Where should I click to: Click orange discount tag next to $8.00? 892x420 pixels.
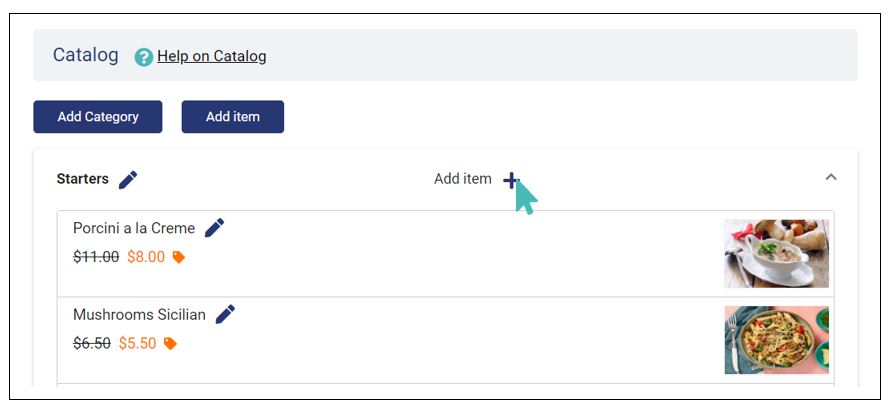coord(179,257)
